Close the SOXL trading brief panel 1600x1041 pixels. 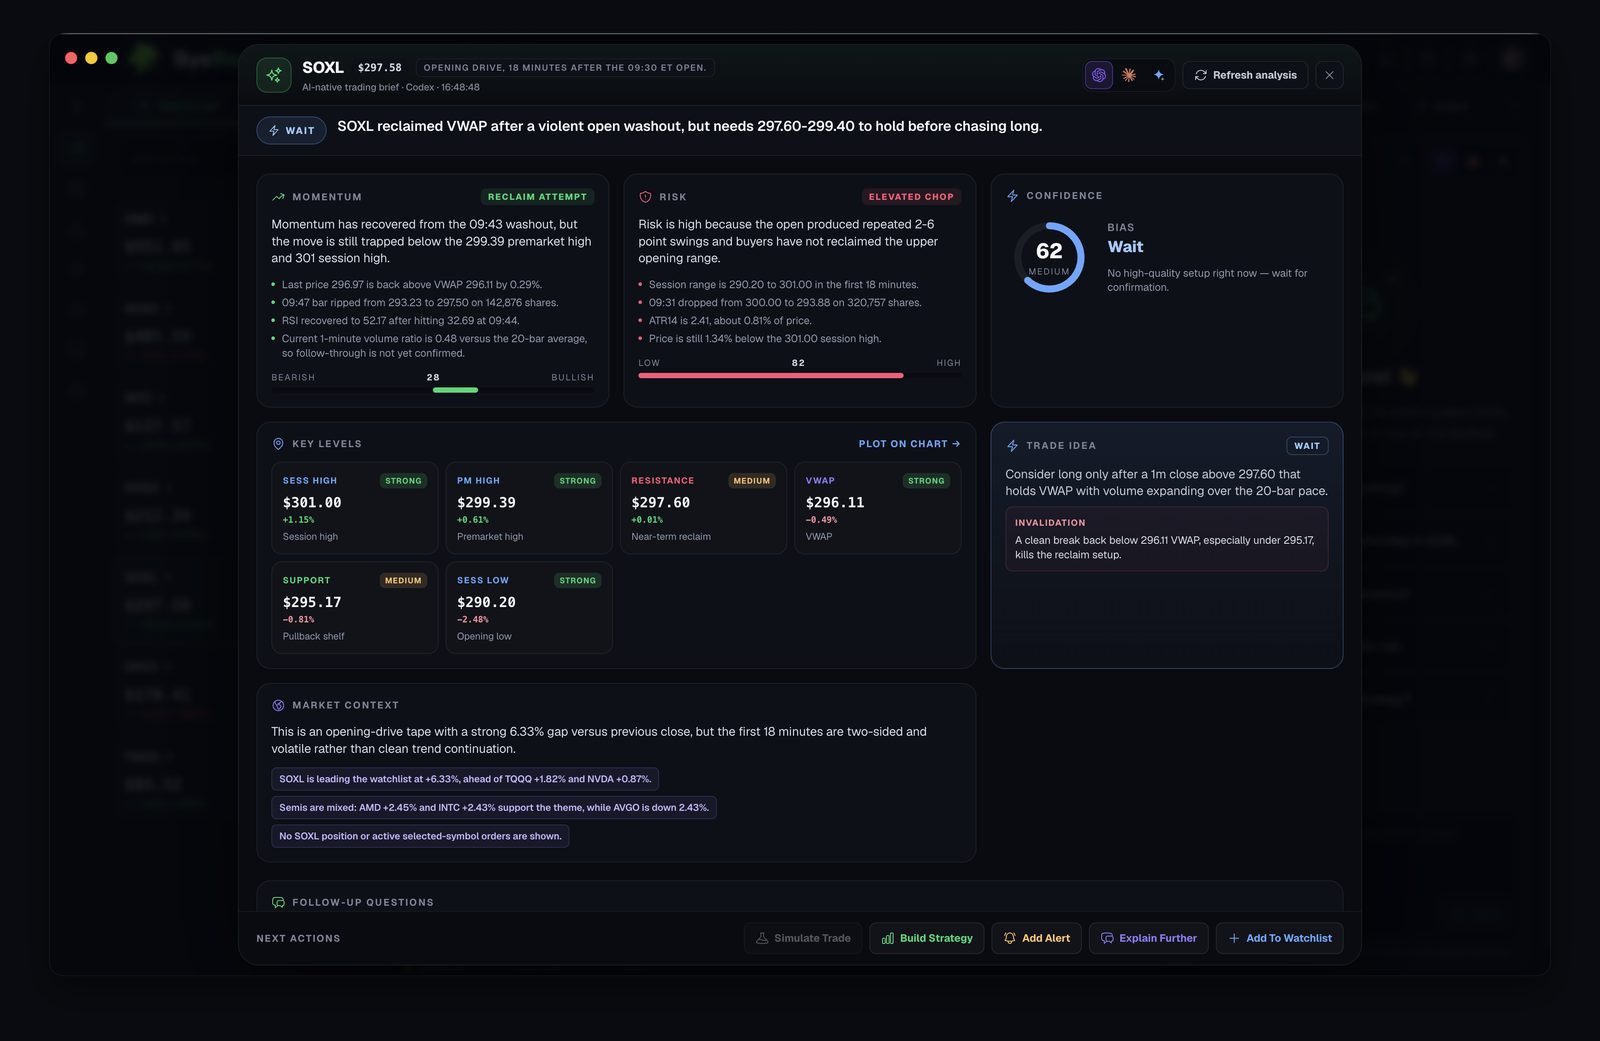[x=1329, y=75]
